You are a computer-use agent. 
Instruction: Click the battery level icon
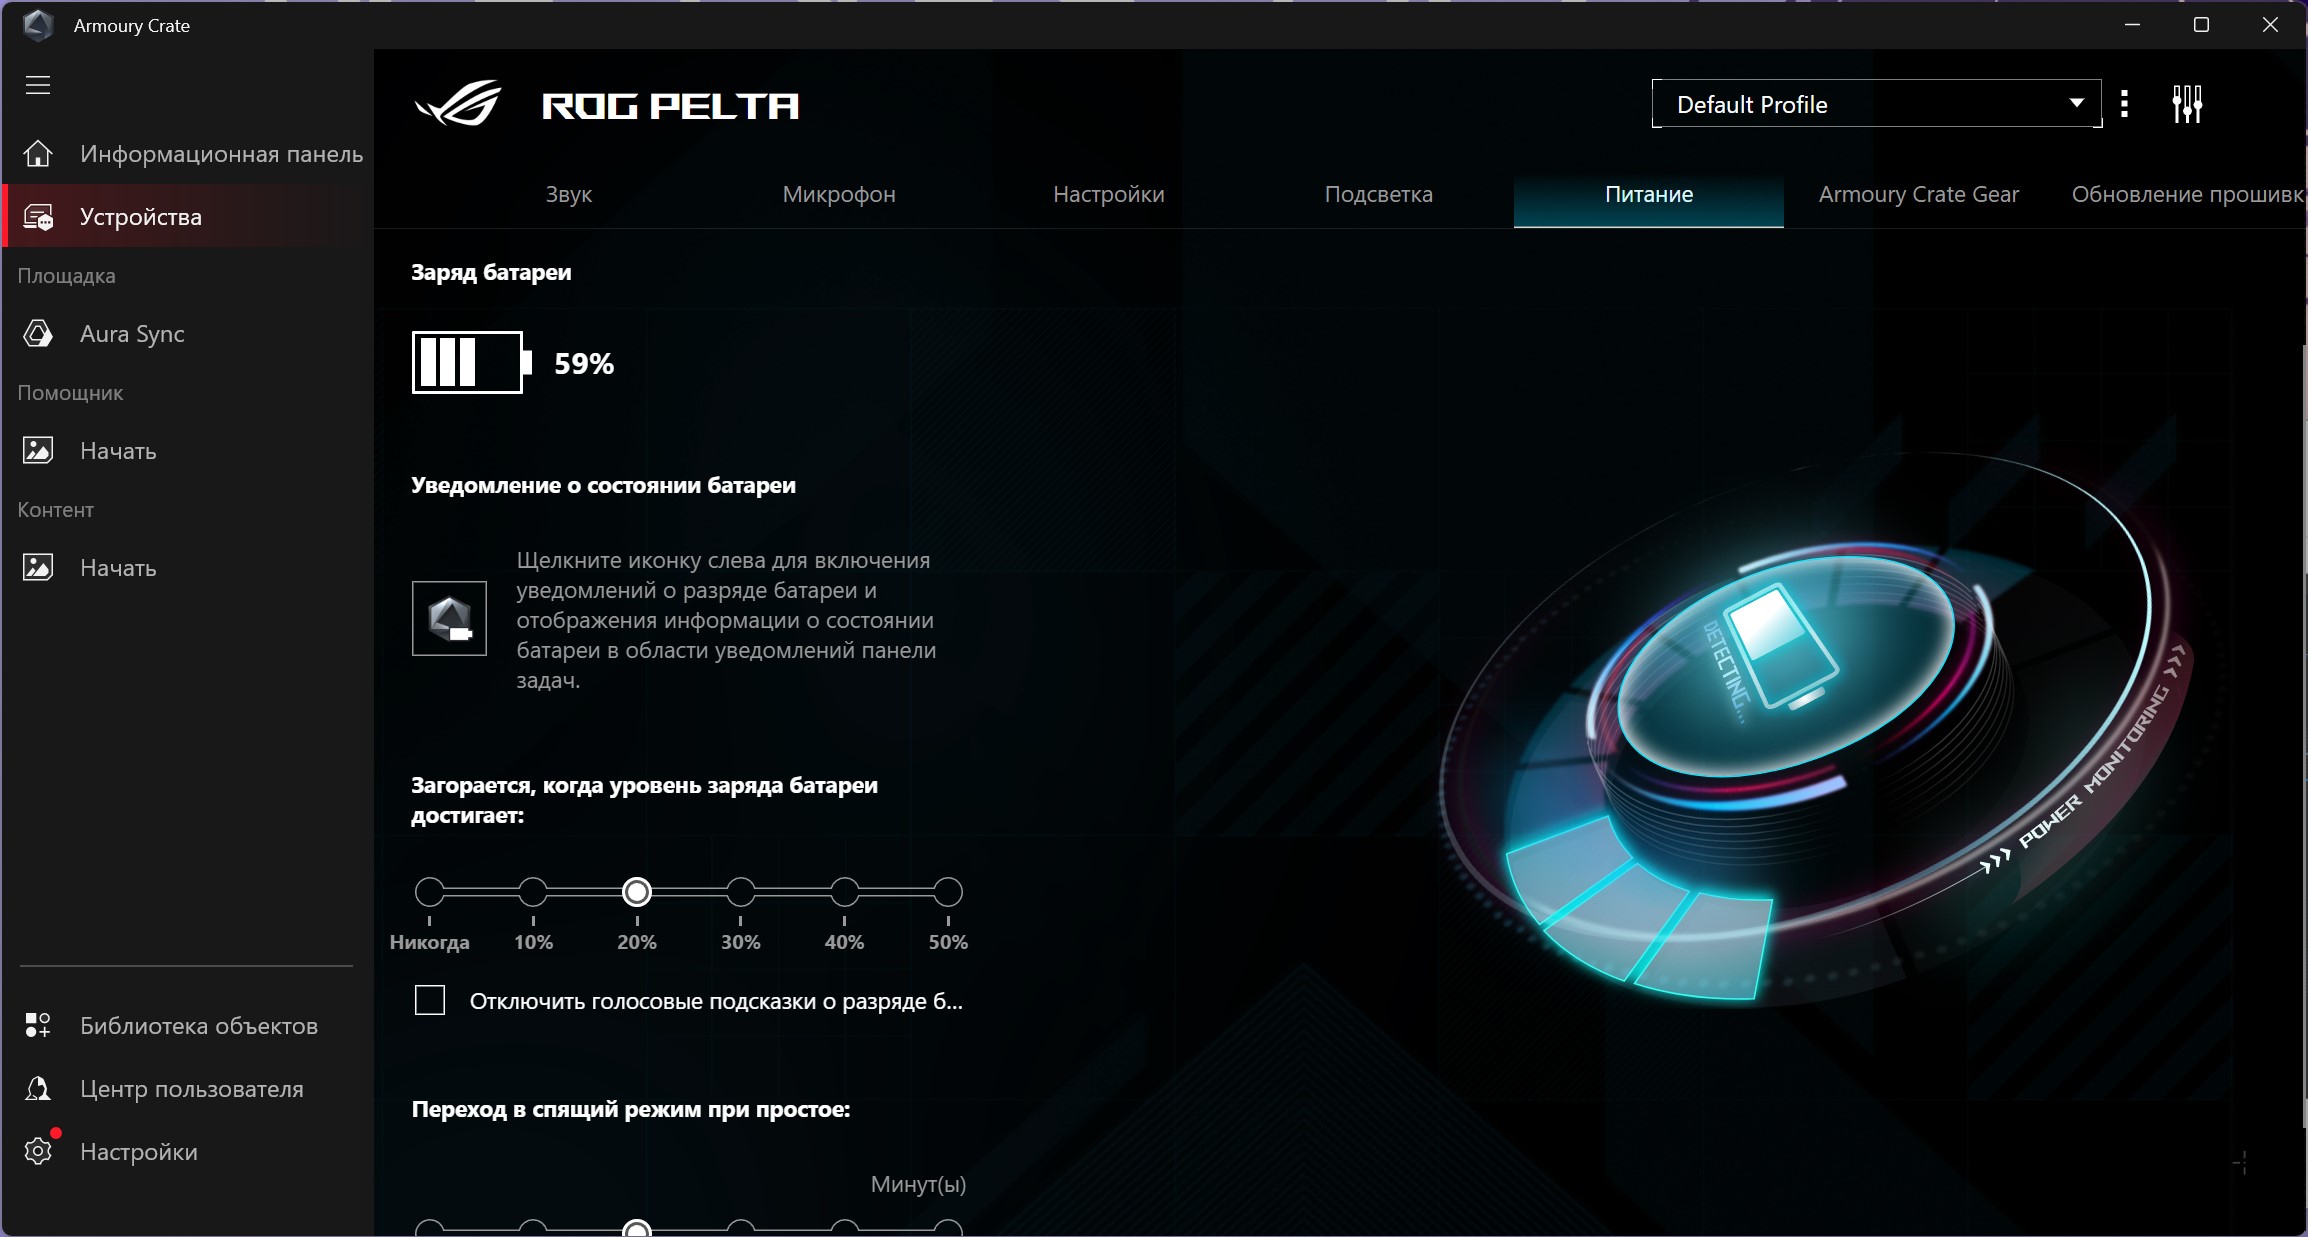pyautogui.click(x=471, y=362)
